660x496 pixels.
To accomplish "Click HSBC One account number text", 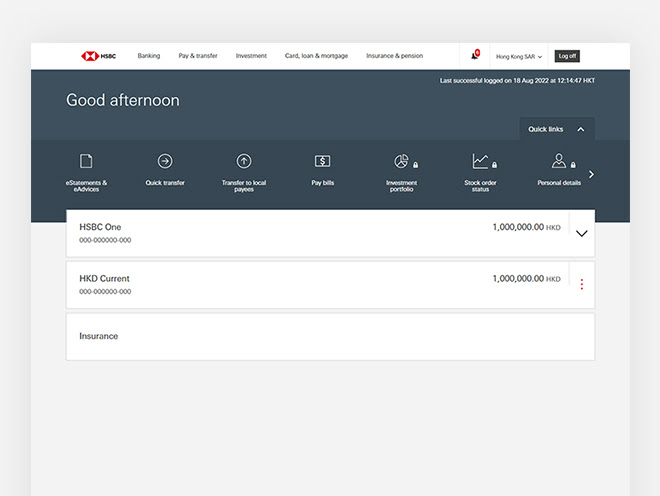I will [105, 240].
